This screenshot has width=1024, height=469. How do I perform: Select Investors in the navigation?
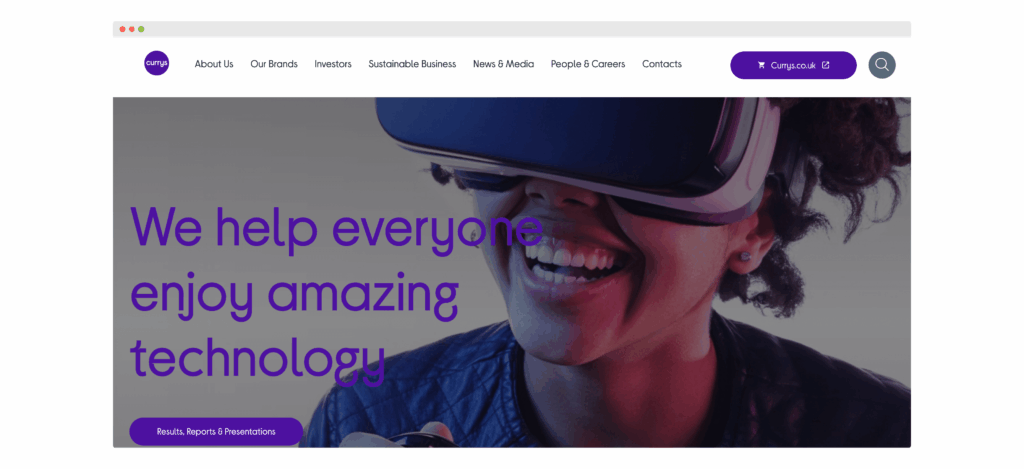(333, 64)
